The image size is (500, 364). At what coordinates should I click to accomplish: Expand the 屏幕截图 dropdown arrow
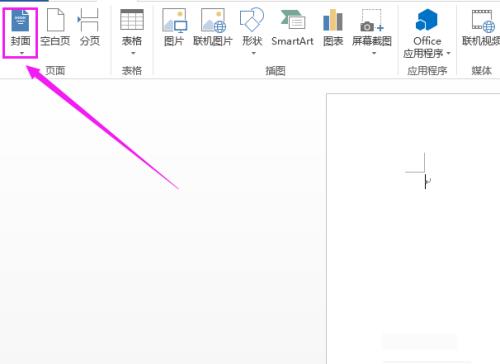374,53
